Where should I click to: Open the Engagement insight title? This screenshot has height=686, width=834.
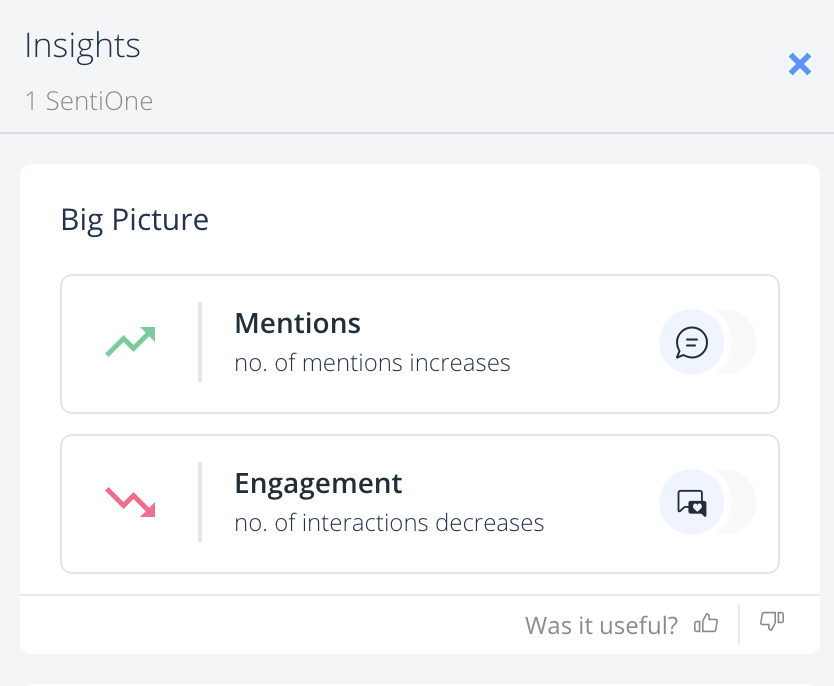[x=318, y=483]
